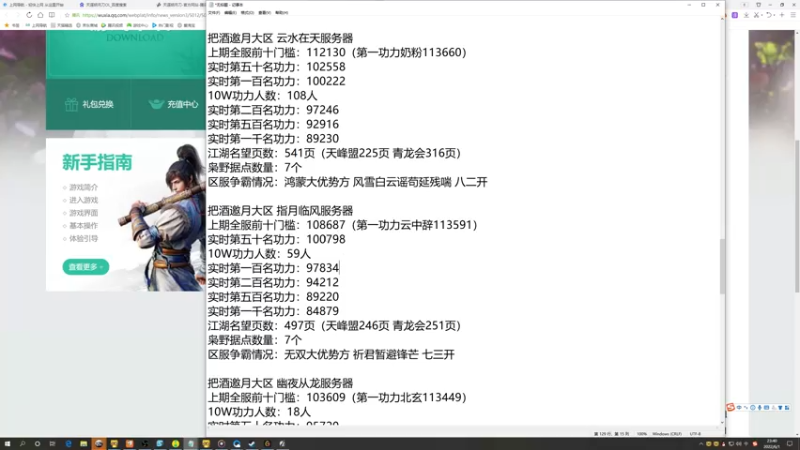
Task: Click Notepad scrollbar down arrow
Action: coord(722,422)
